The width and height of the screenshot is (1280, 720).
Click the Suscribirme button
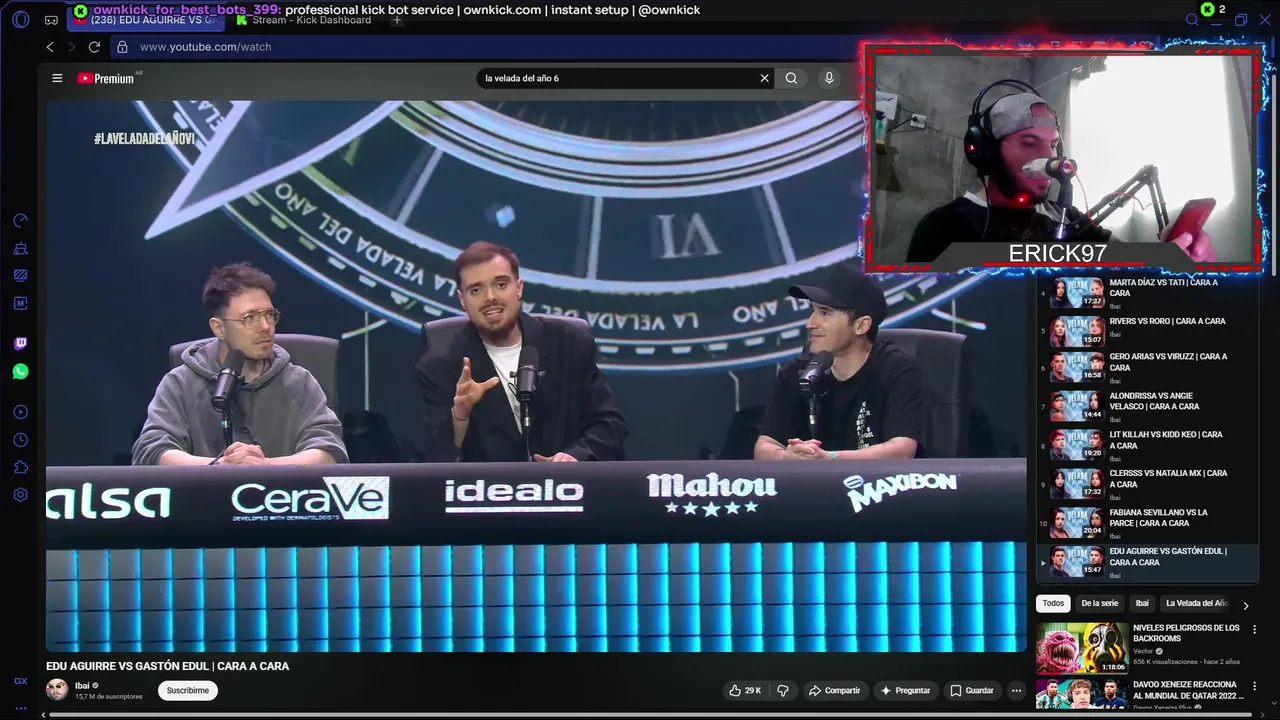pyautogui.click(x=188, y=690)
